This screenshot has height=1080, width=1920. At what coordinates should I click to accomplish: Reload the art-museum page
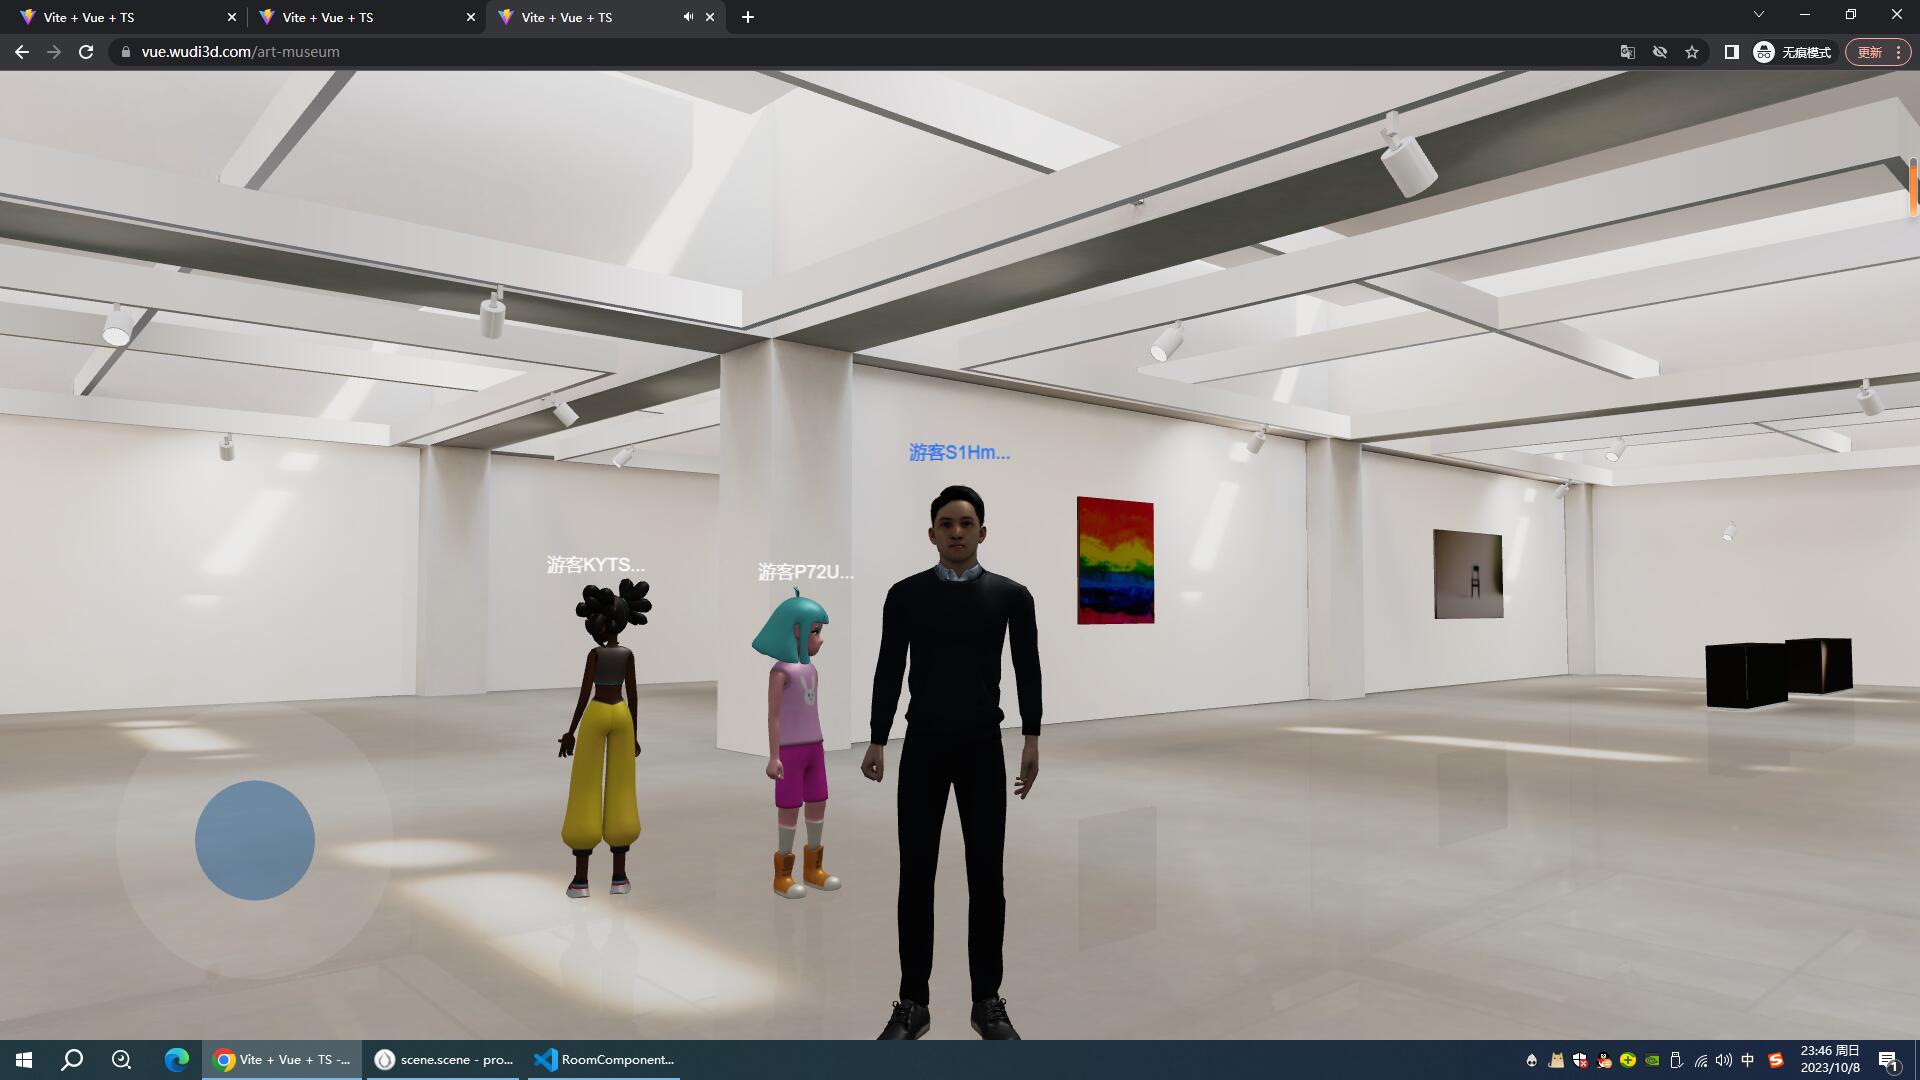(86, 52)
